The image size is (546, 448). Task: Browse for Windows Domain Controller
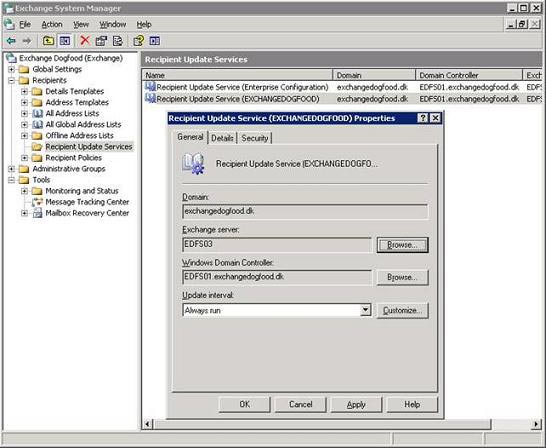point(403,277)
